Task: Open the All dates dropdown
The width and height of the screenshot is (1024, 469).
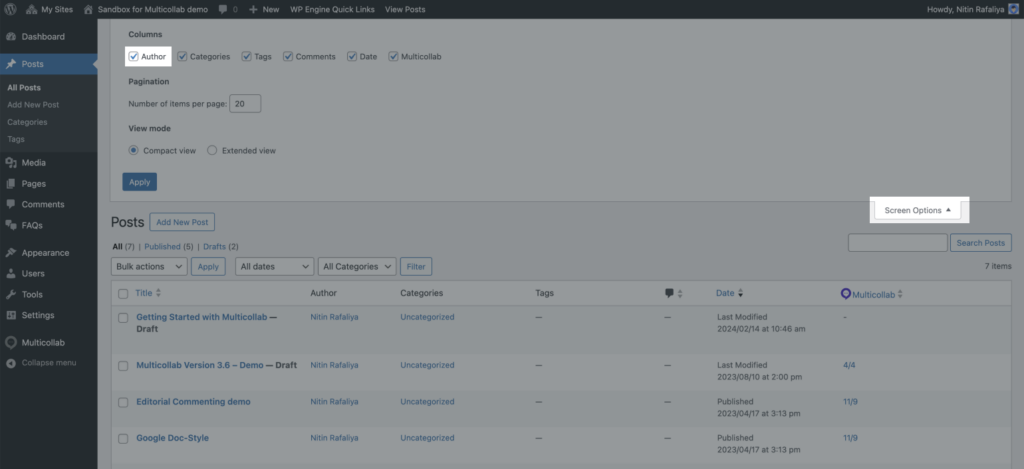Action: coord(274,267)
